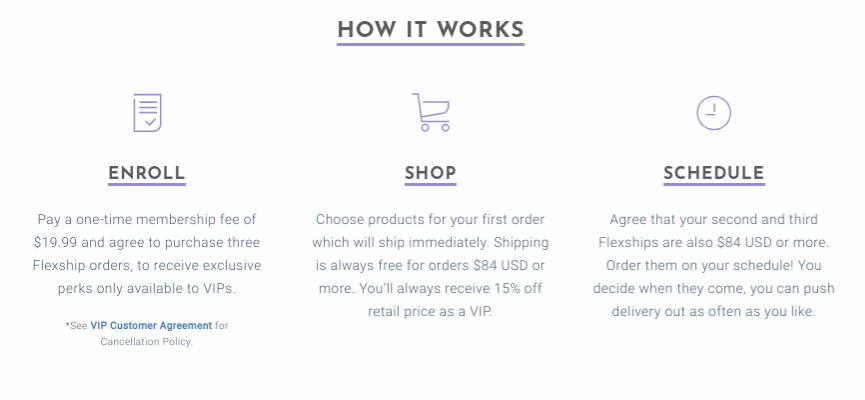Viewport: 865px width, 400px height.
Task: Click the Enroll document checklist icon
Action: coord(147,113)
